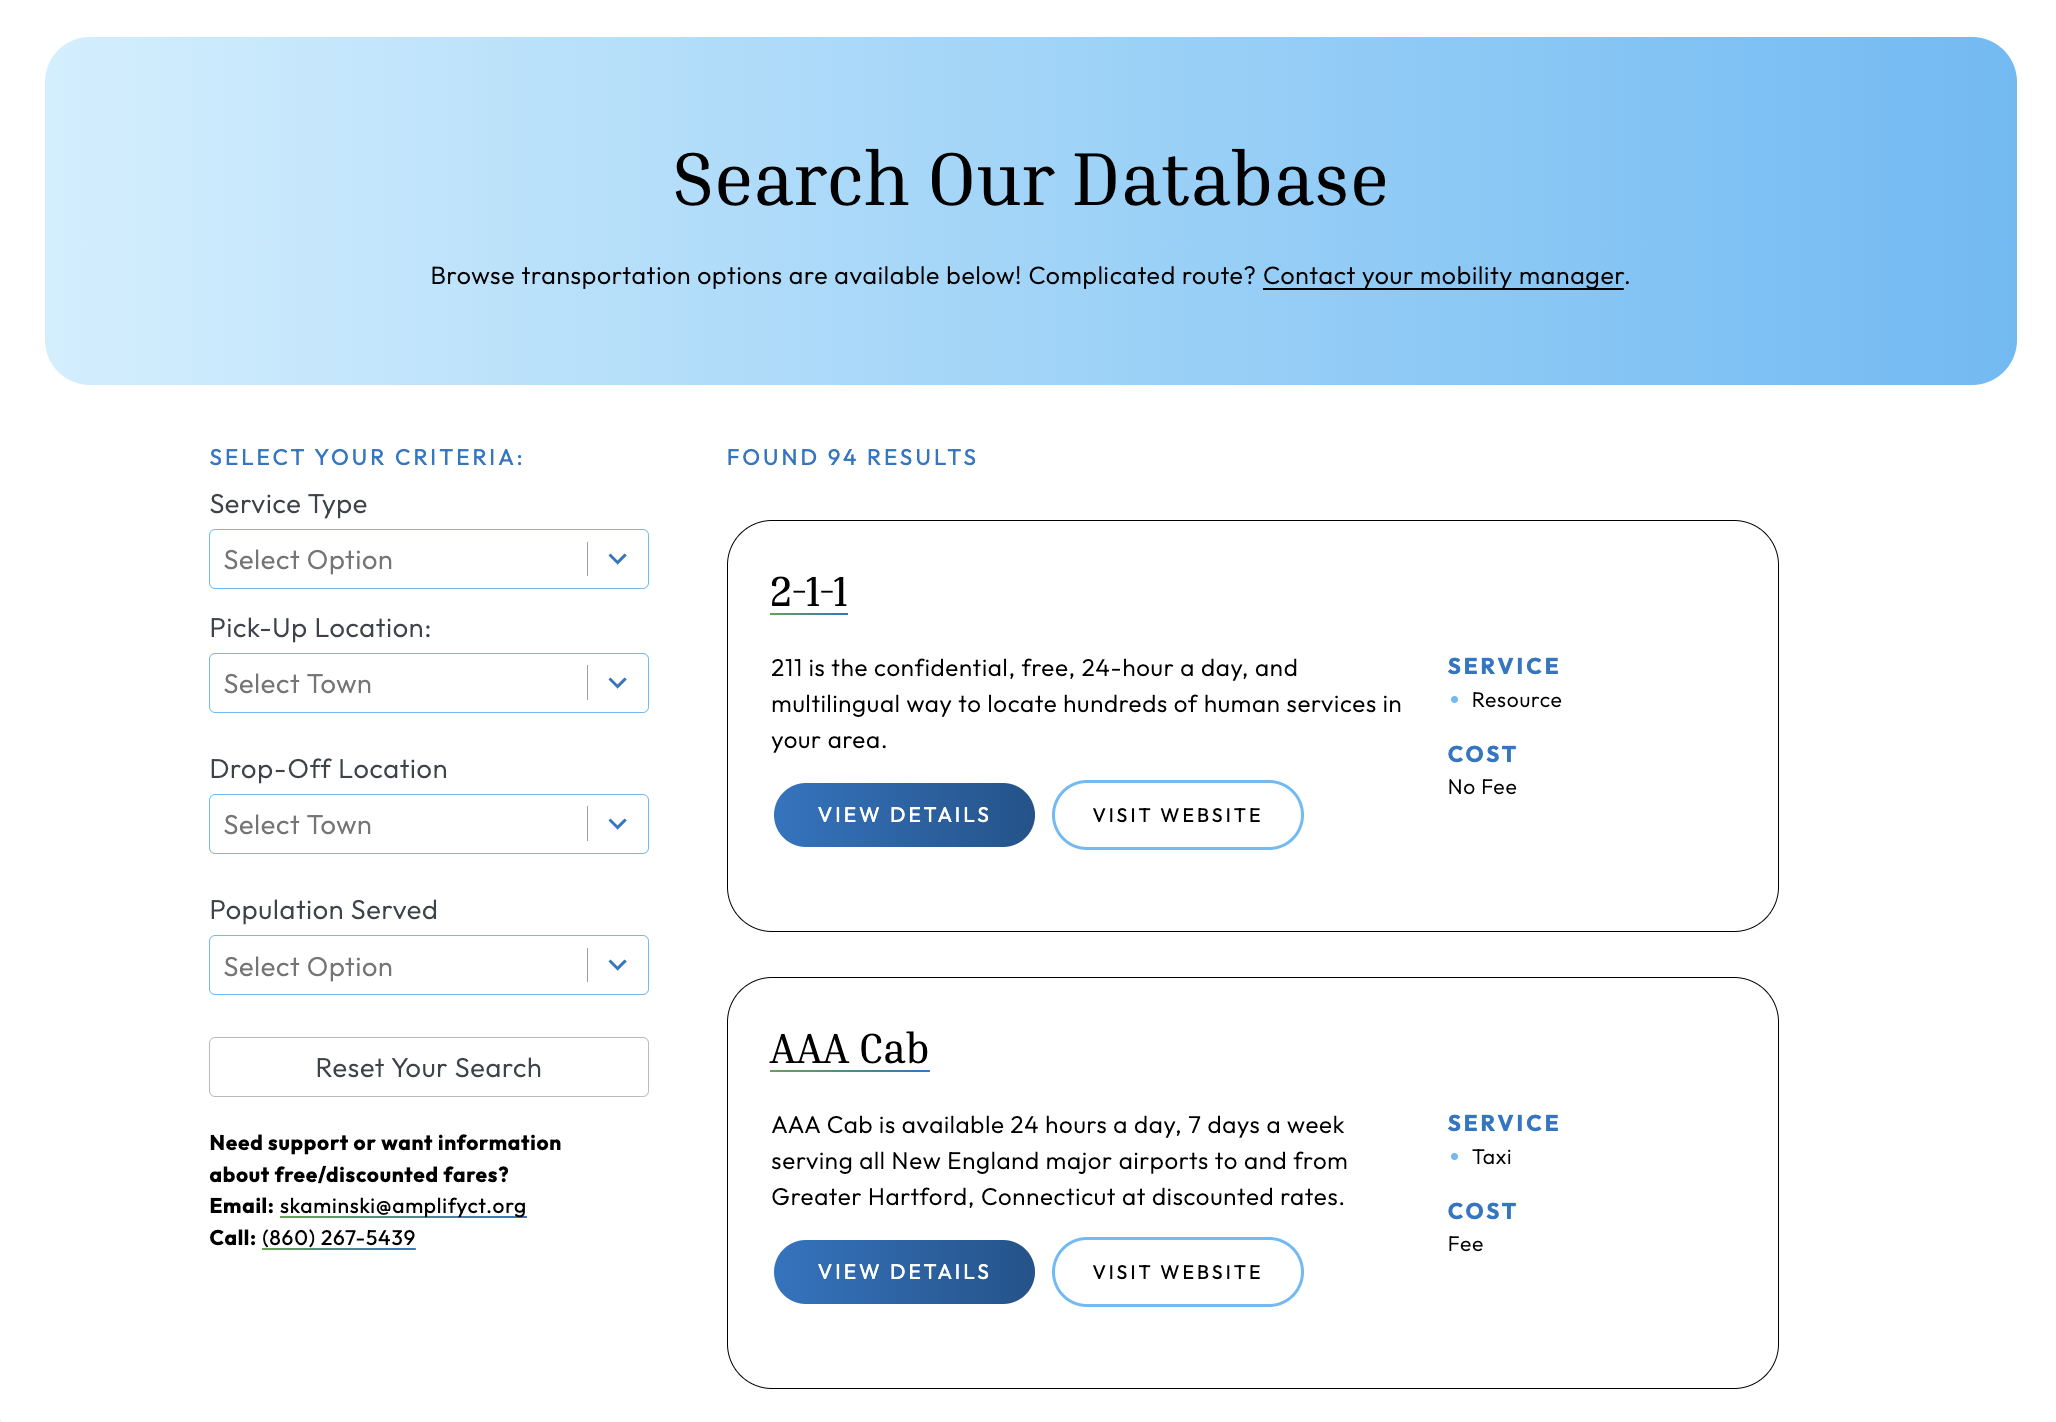Open the Service Type chevron icon

617,559
